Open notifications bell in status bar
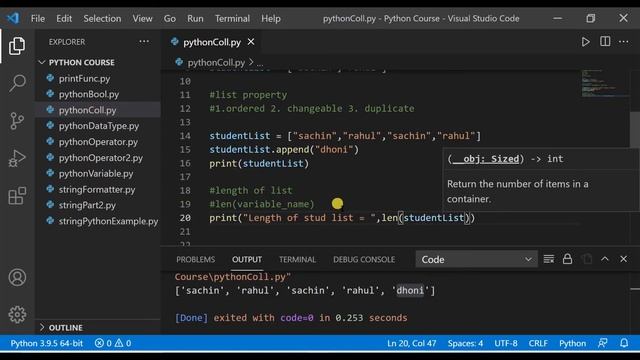This screenshot has height=360, width=640. click(x=624, y=343)
